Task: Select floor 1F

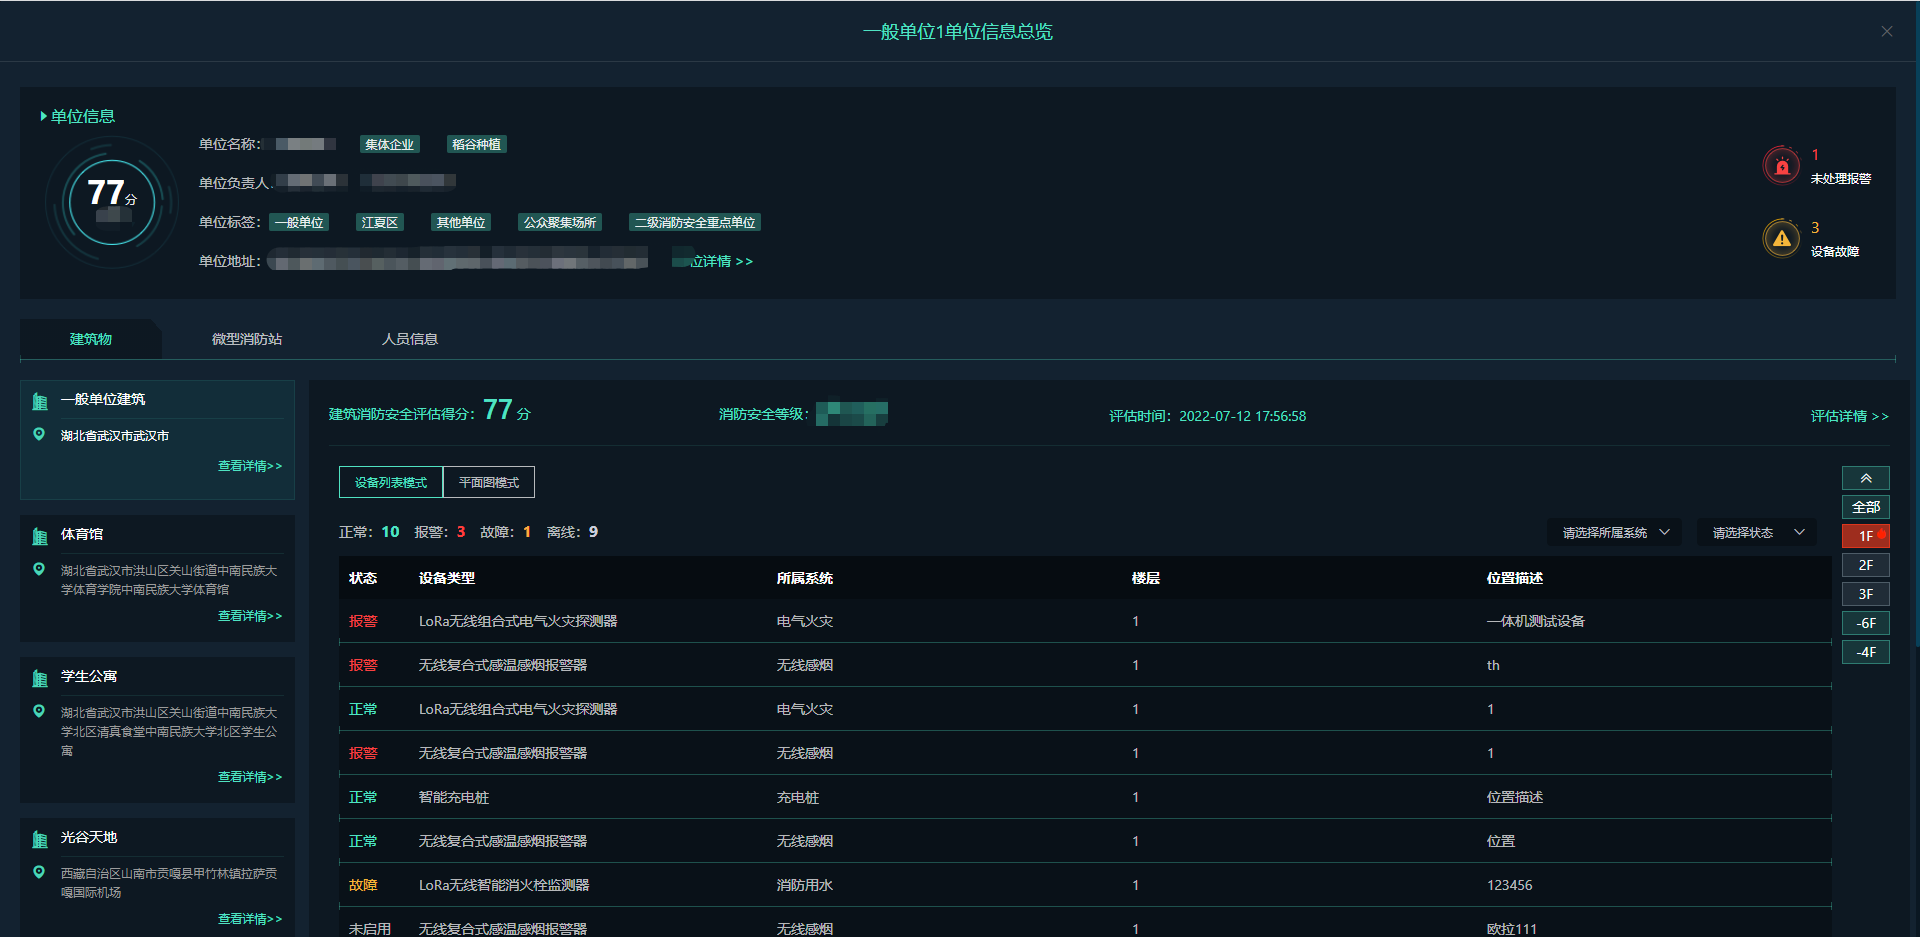Action: (1866, 536)
